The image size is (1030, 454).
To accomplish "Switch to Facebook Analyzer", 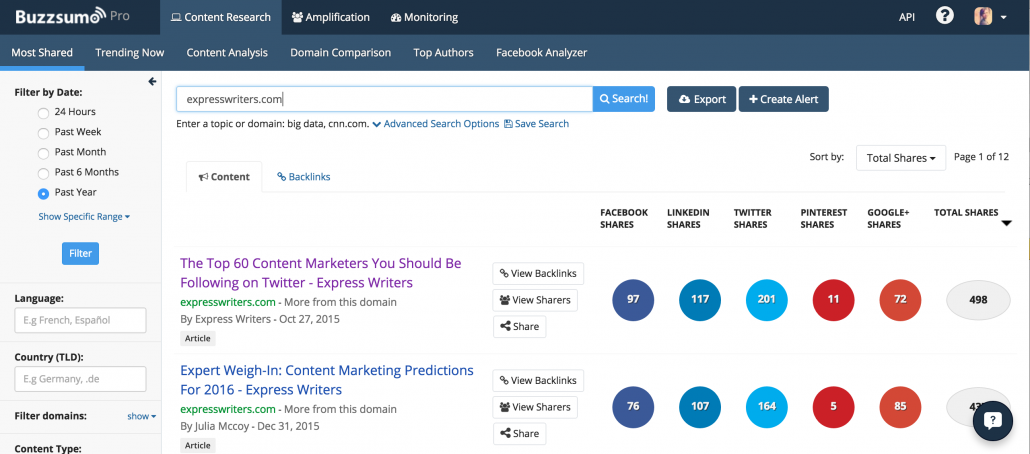I will pyautogui.click(x=541, y=53).
